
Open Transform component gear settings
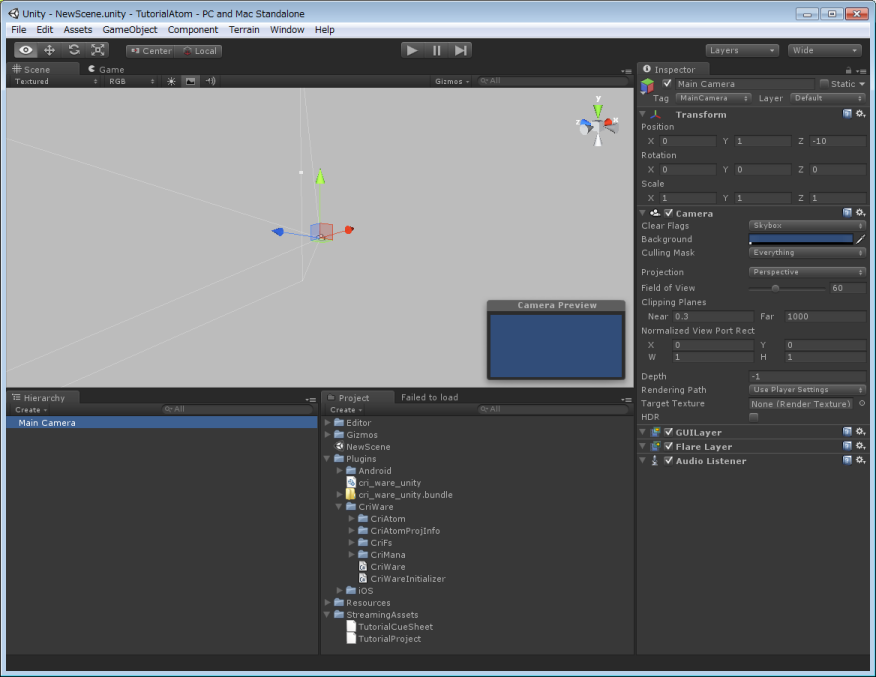[x=860, y=114]
